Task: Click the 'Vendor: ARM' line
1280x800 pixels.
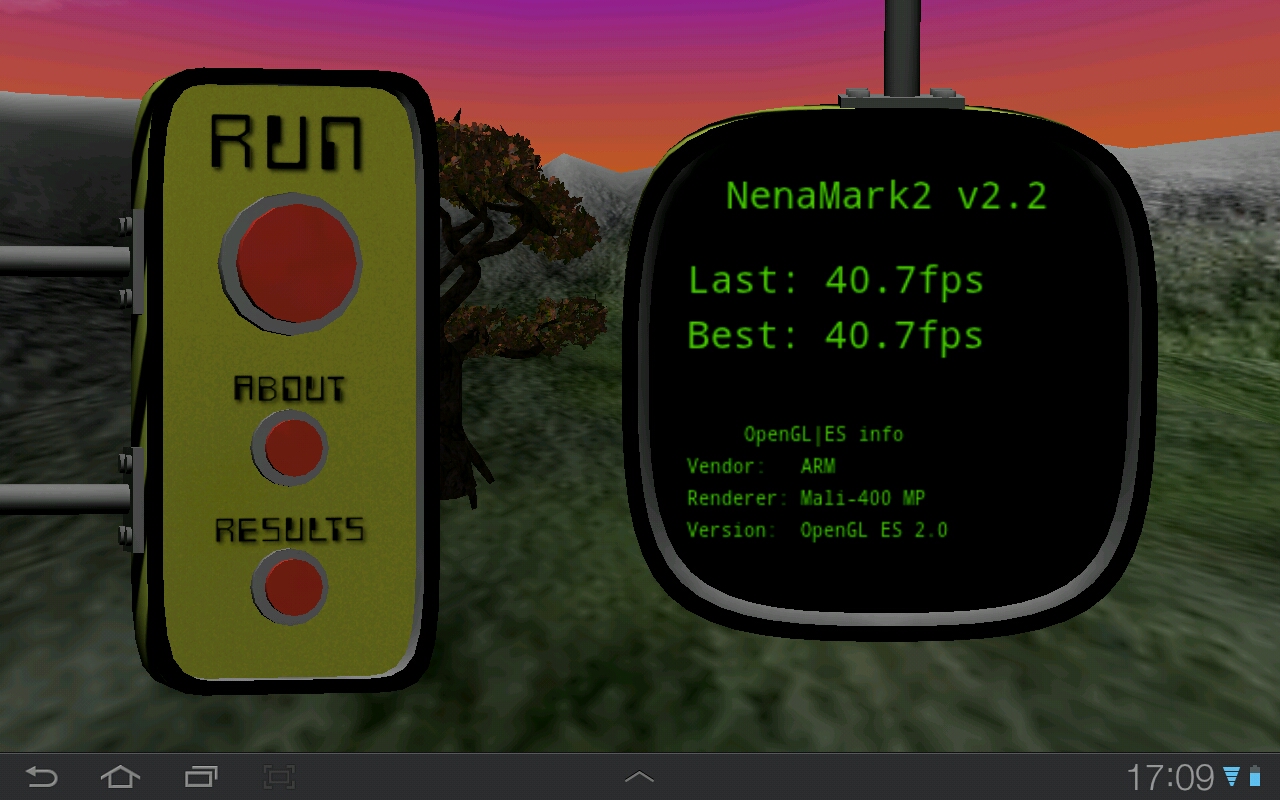Action: coord(761,466)
